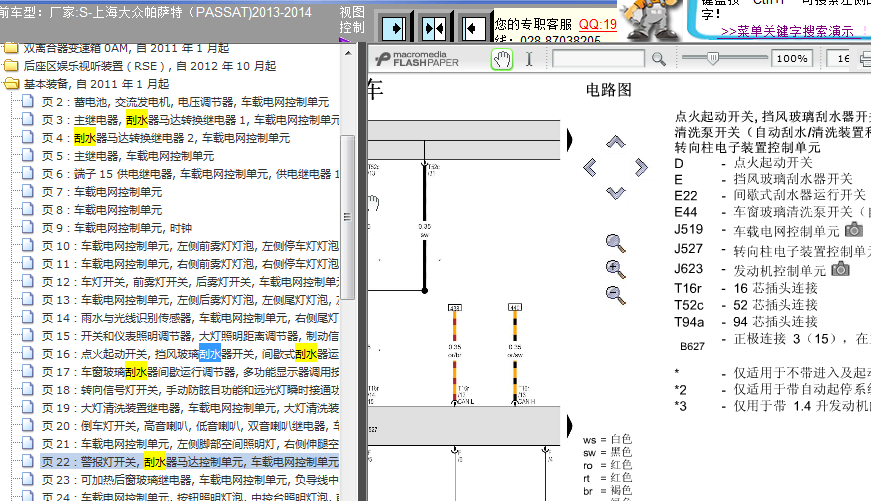Open 页 4 刮水器马达转换继电器 2
The height and width of the screenshot is (501, 871).
pyautogui.click(x=166, y=138)
